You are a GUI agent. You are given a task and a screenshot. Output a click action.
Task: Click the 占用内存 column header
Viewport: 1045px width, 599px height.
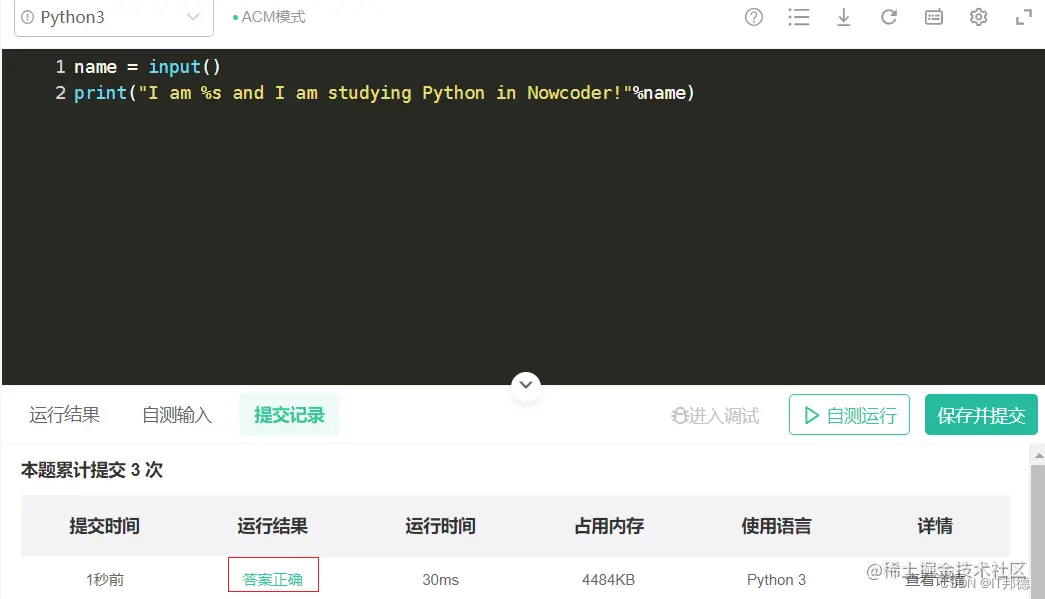pos(608,526)
